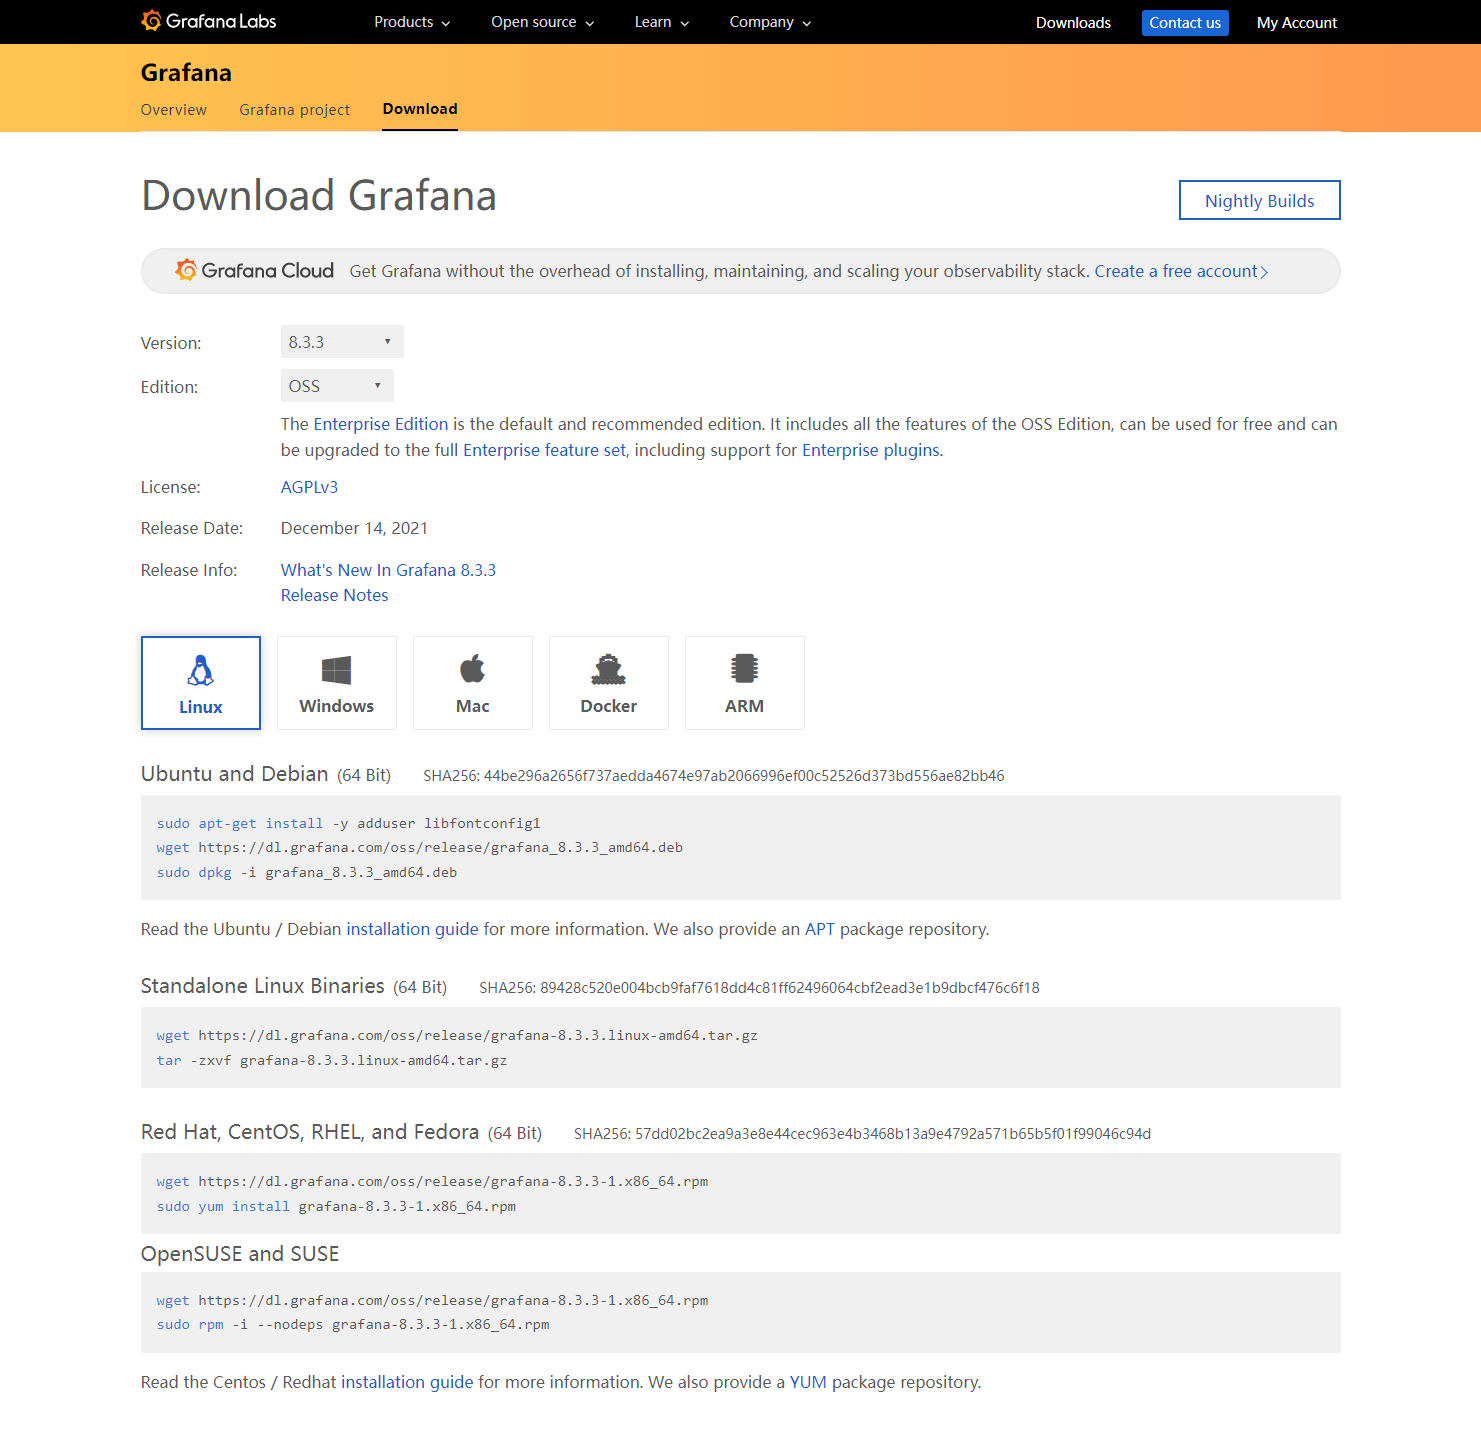Select the Download tab
Viewport: 1481px width, 1443px height.
point(420,109)
